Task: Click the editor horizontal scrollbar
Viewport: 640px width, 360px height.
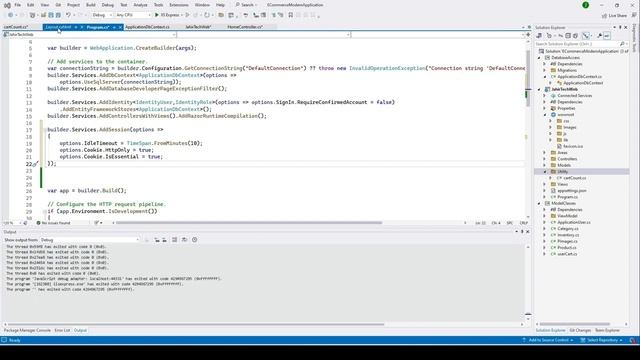Action: [249, 223]
